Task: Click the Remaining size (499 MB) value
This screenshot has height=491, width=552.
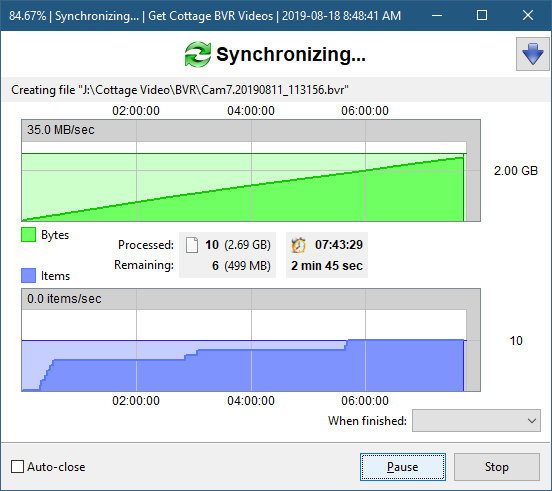Action: (248, 266)
